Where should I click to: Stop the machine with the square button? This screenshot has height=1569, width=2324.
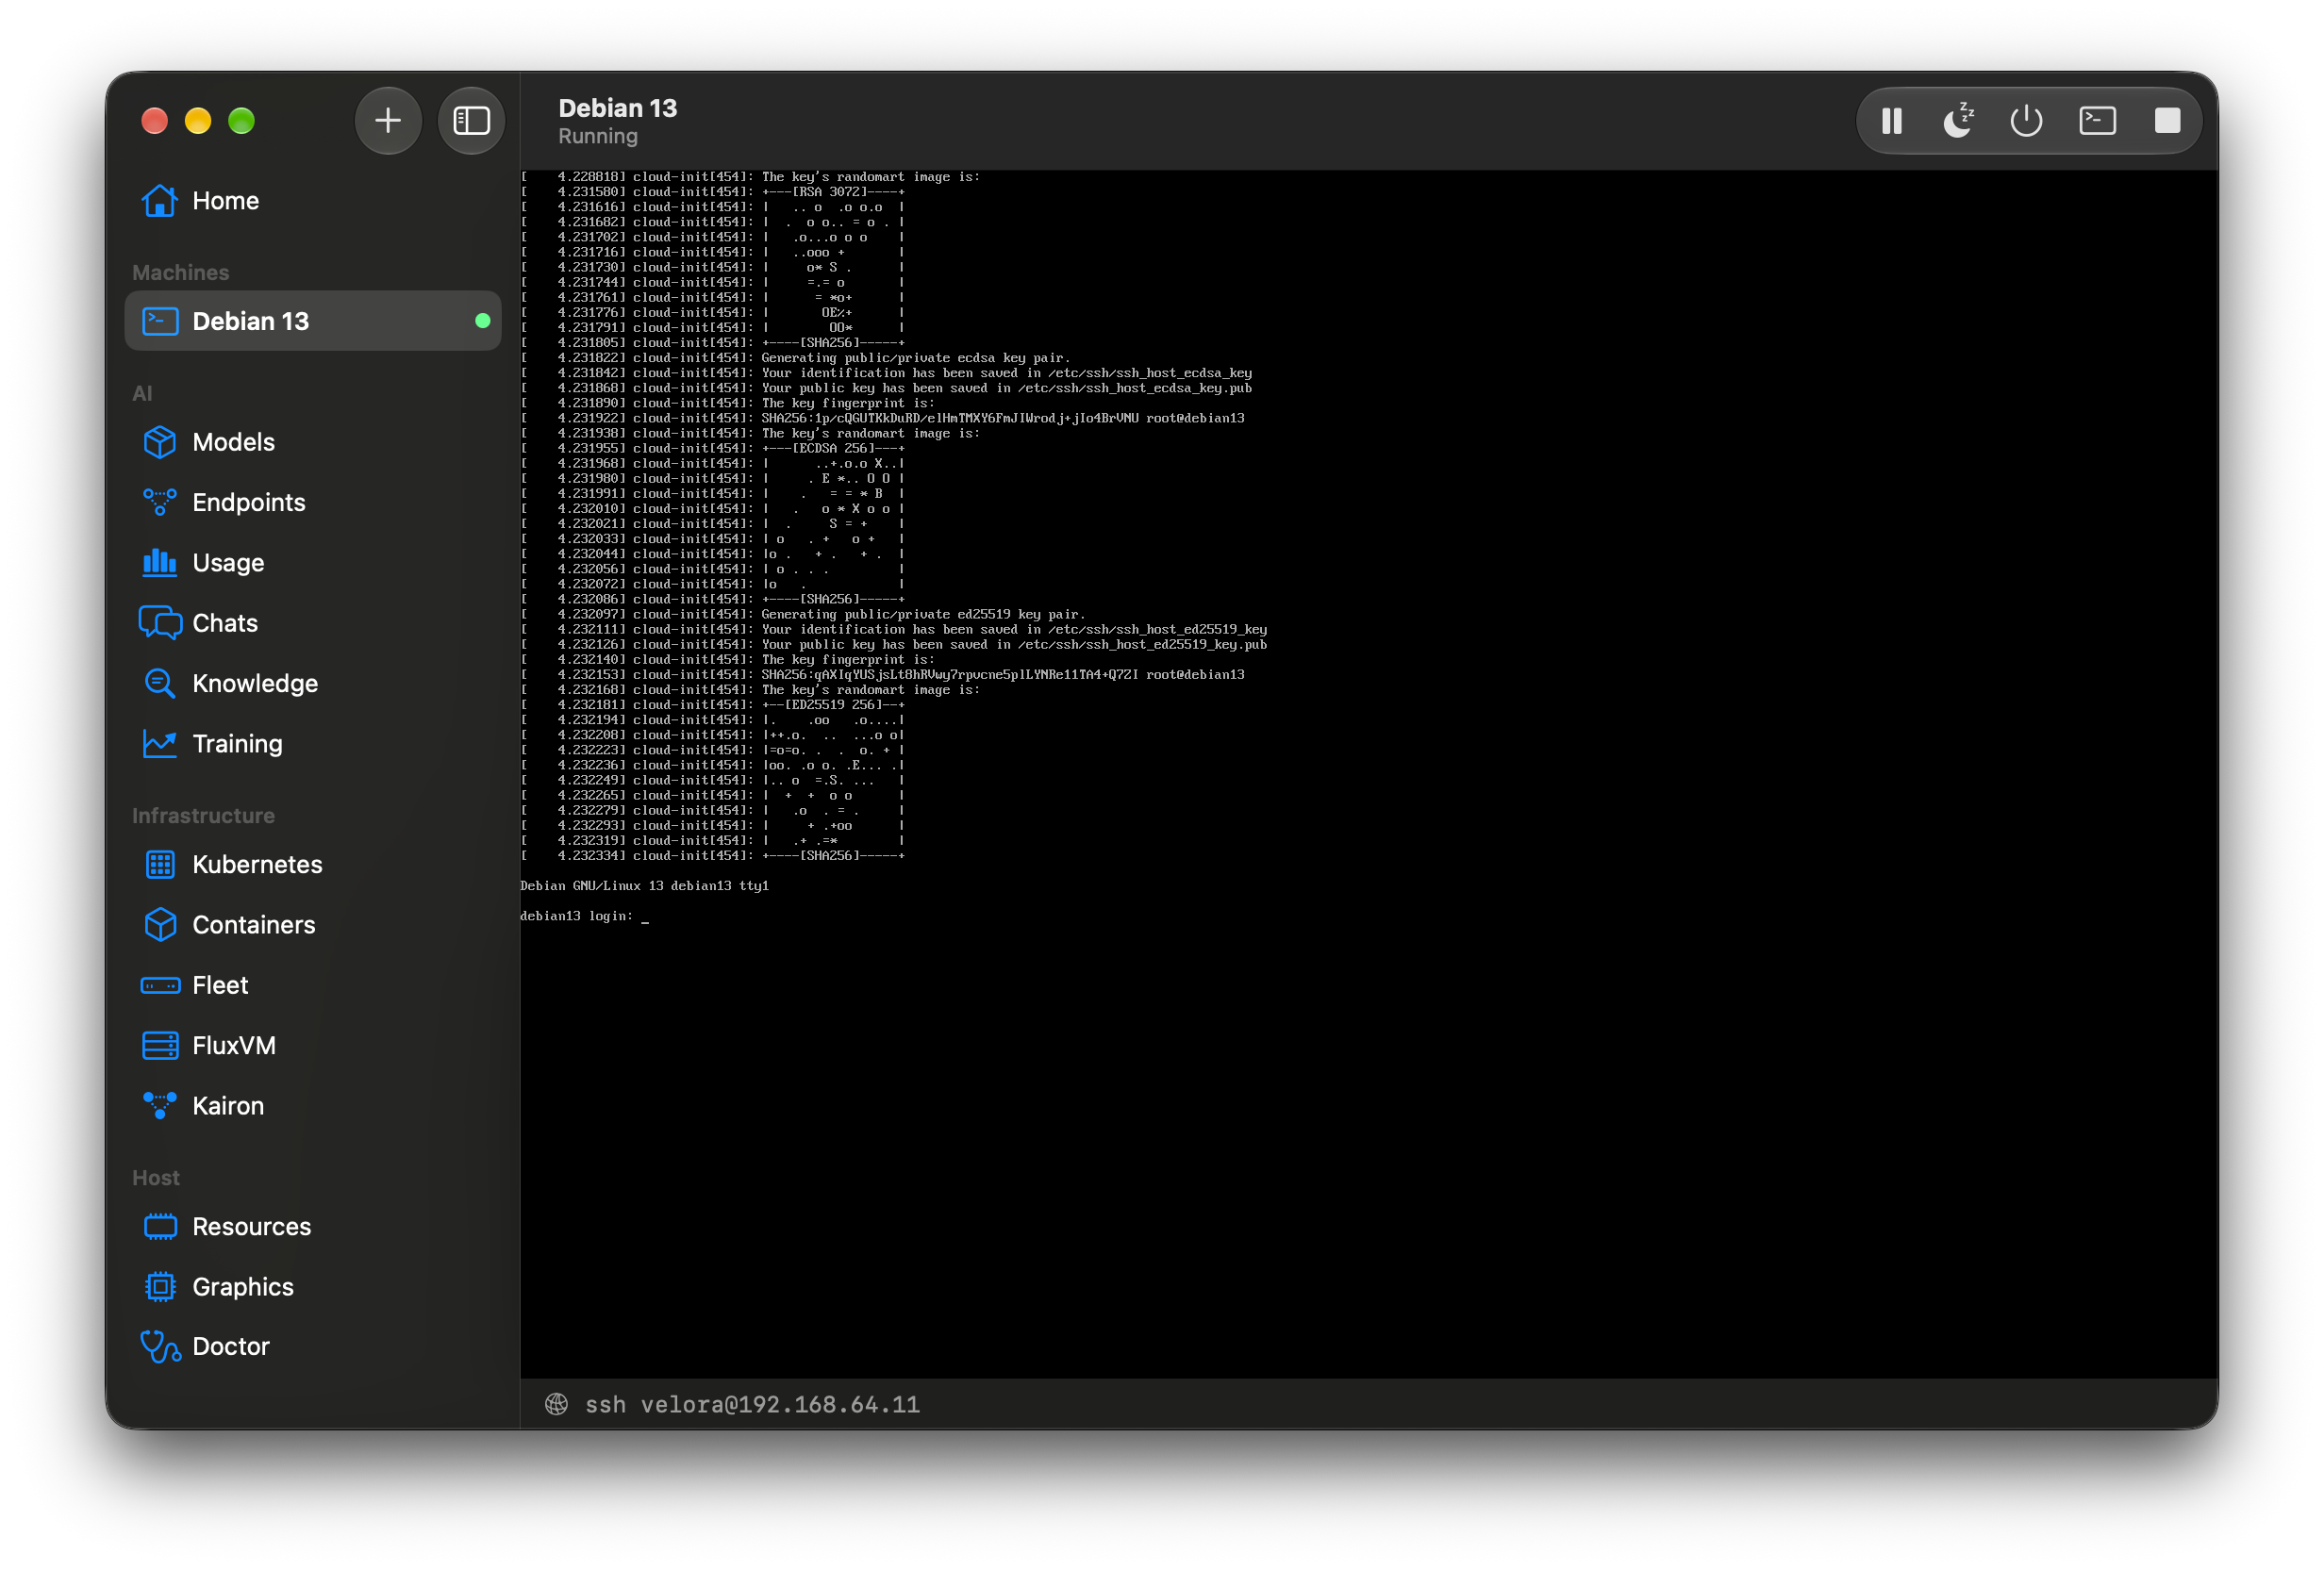(2167, 121)
